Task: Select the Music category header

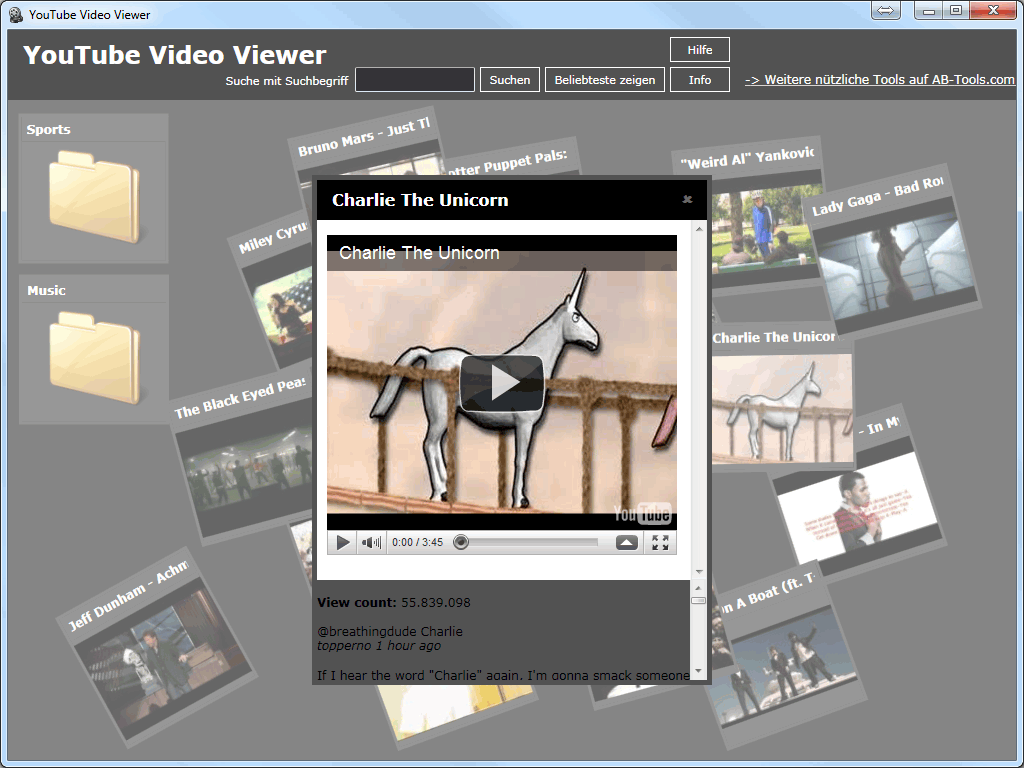Action: click(x=46, y=288)
